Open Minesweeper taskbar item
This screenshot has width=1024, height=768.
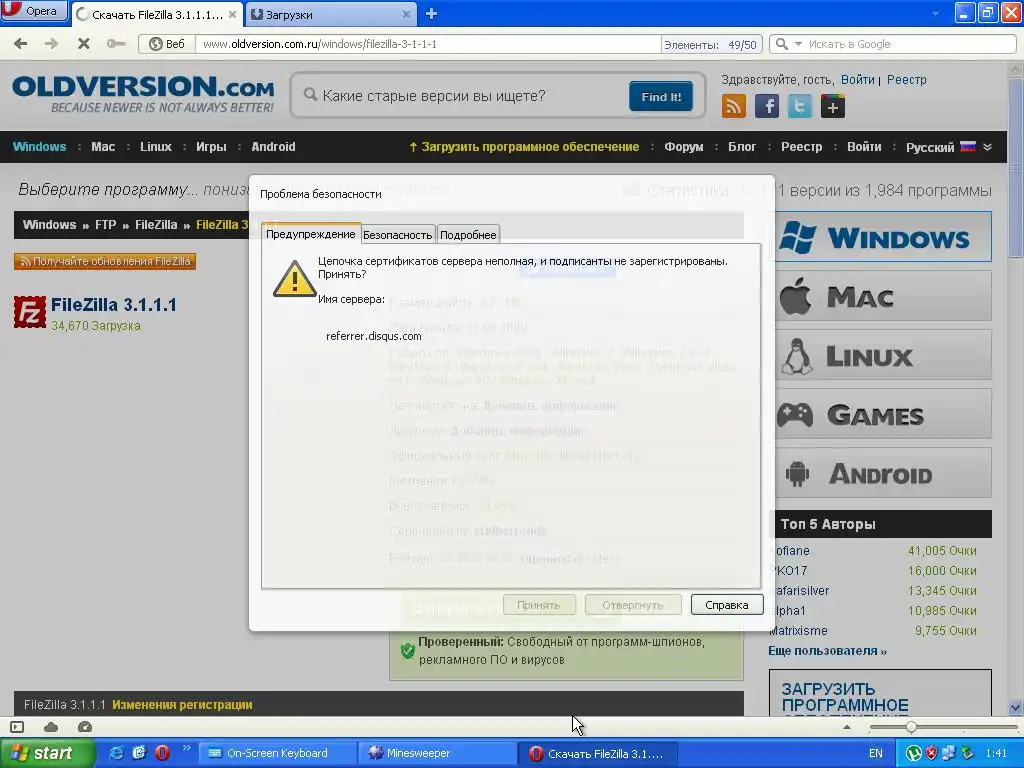[438, 753]
